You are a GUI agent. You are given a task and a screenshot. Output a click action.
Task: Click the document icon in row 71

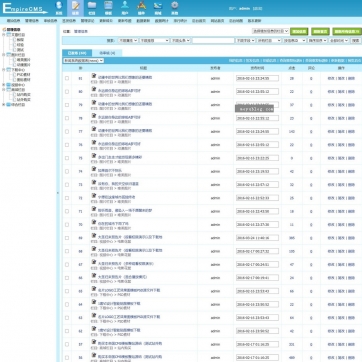pyautogui.click(x=94, y=209)
